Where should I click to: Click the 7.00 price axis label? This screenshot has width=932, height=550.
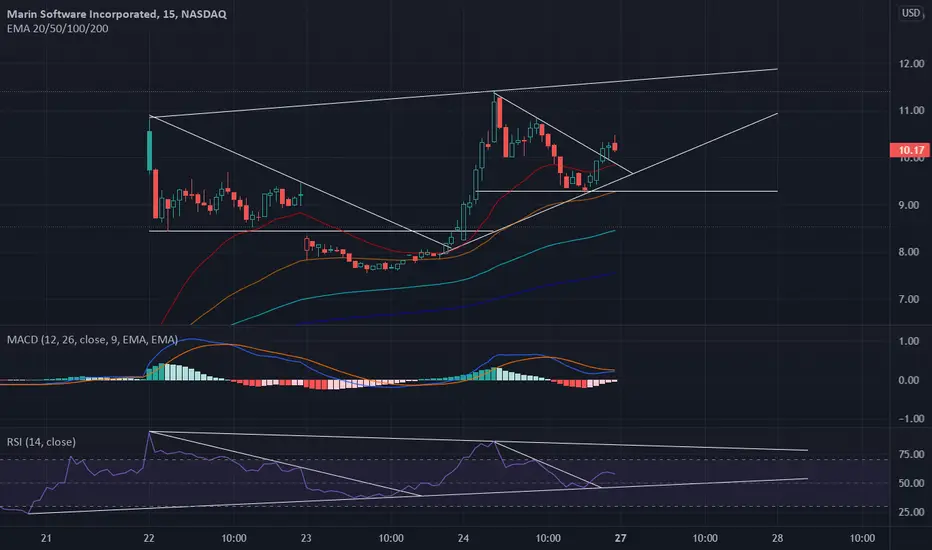[909, 299]
